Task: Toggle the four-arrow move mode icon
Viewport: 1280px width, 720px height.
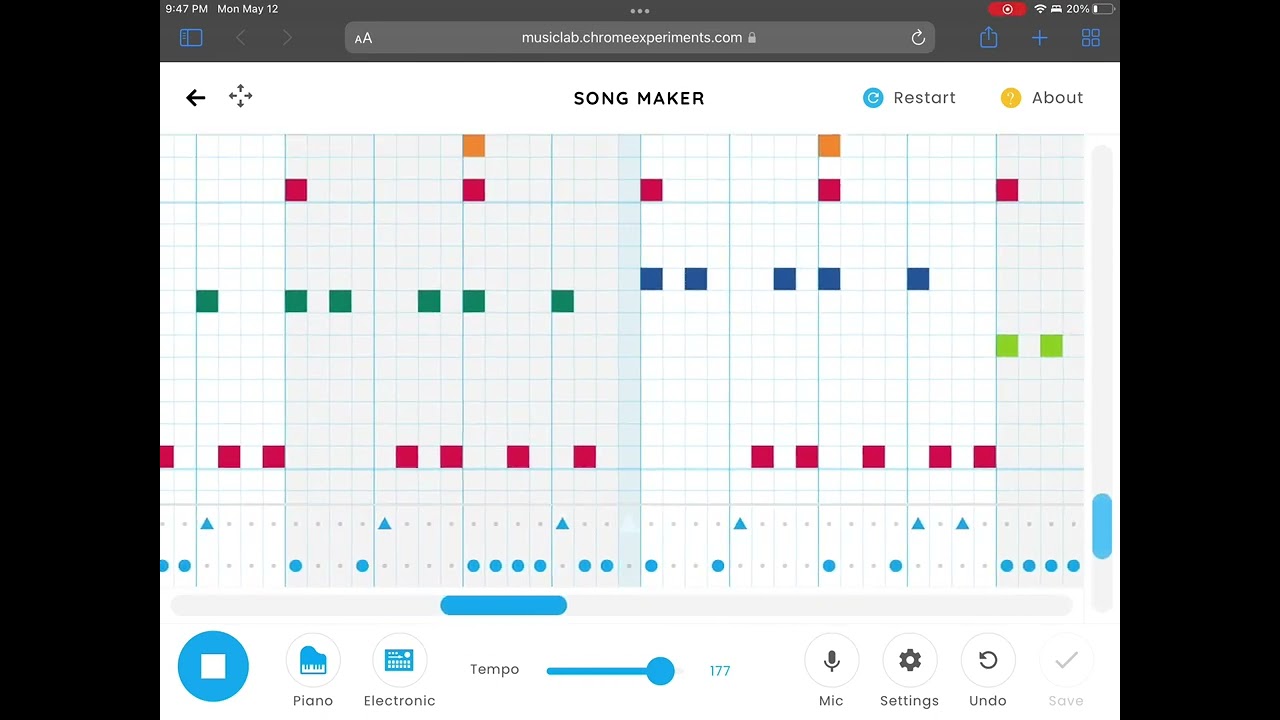Action: (240, 96)
